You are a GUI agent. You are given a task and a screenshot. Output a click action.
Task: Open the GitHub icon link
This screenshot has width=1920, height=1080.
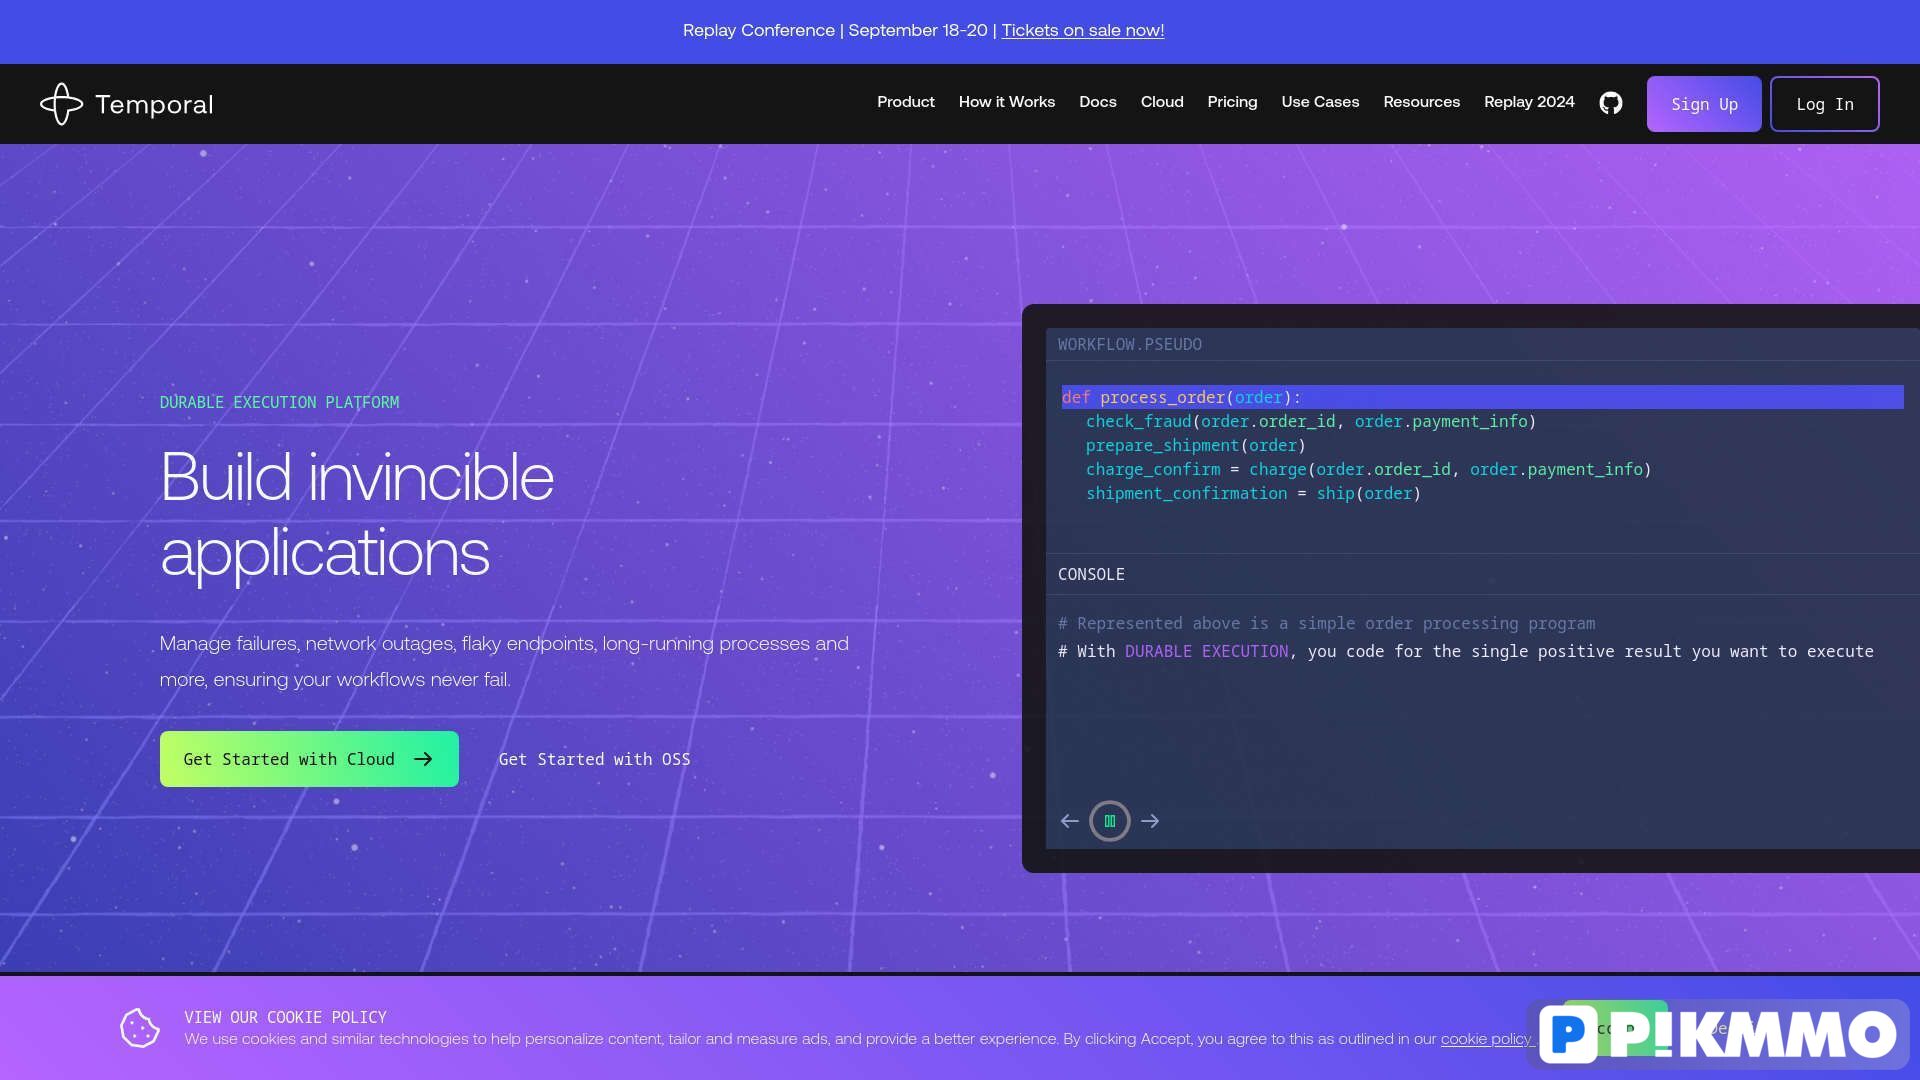click(x=1610, y=103)
